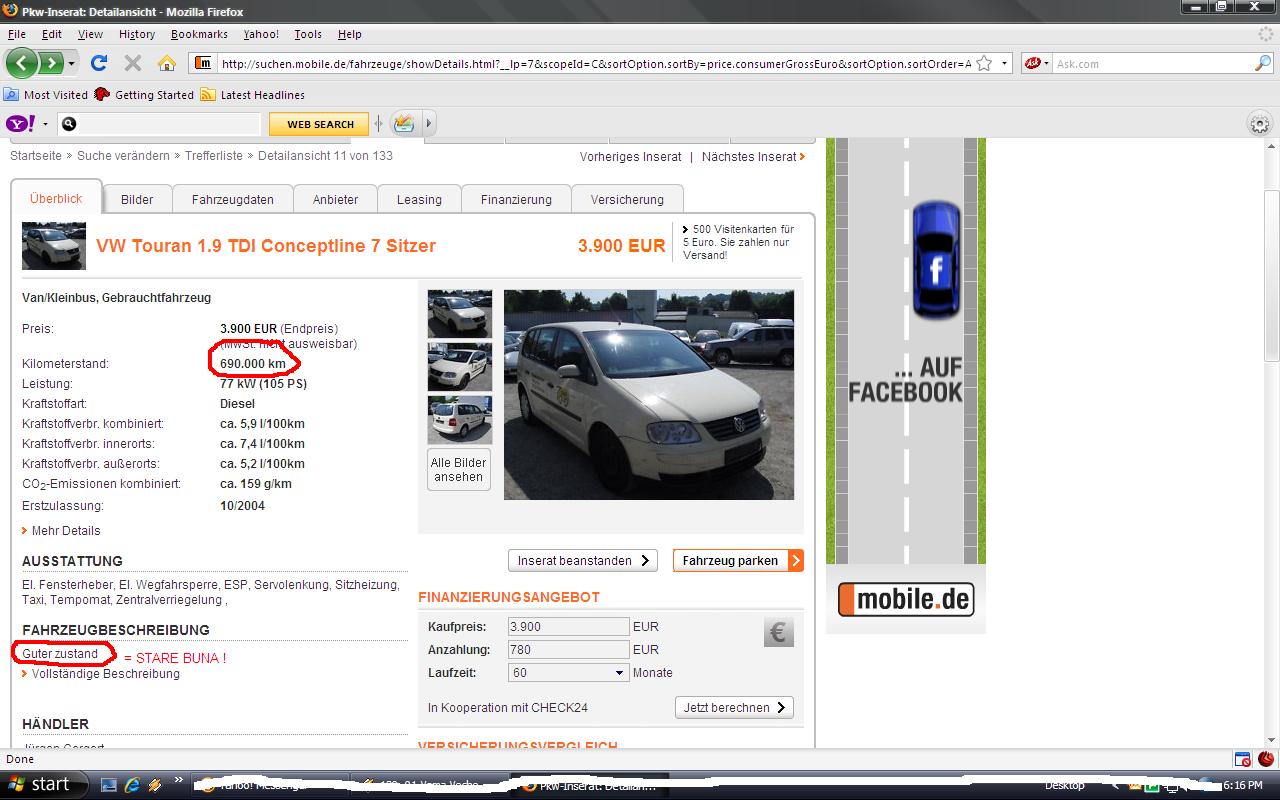Expand the Mehr Details section

click(65, 531)
